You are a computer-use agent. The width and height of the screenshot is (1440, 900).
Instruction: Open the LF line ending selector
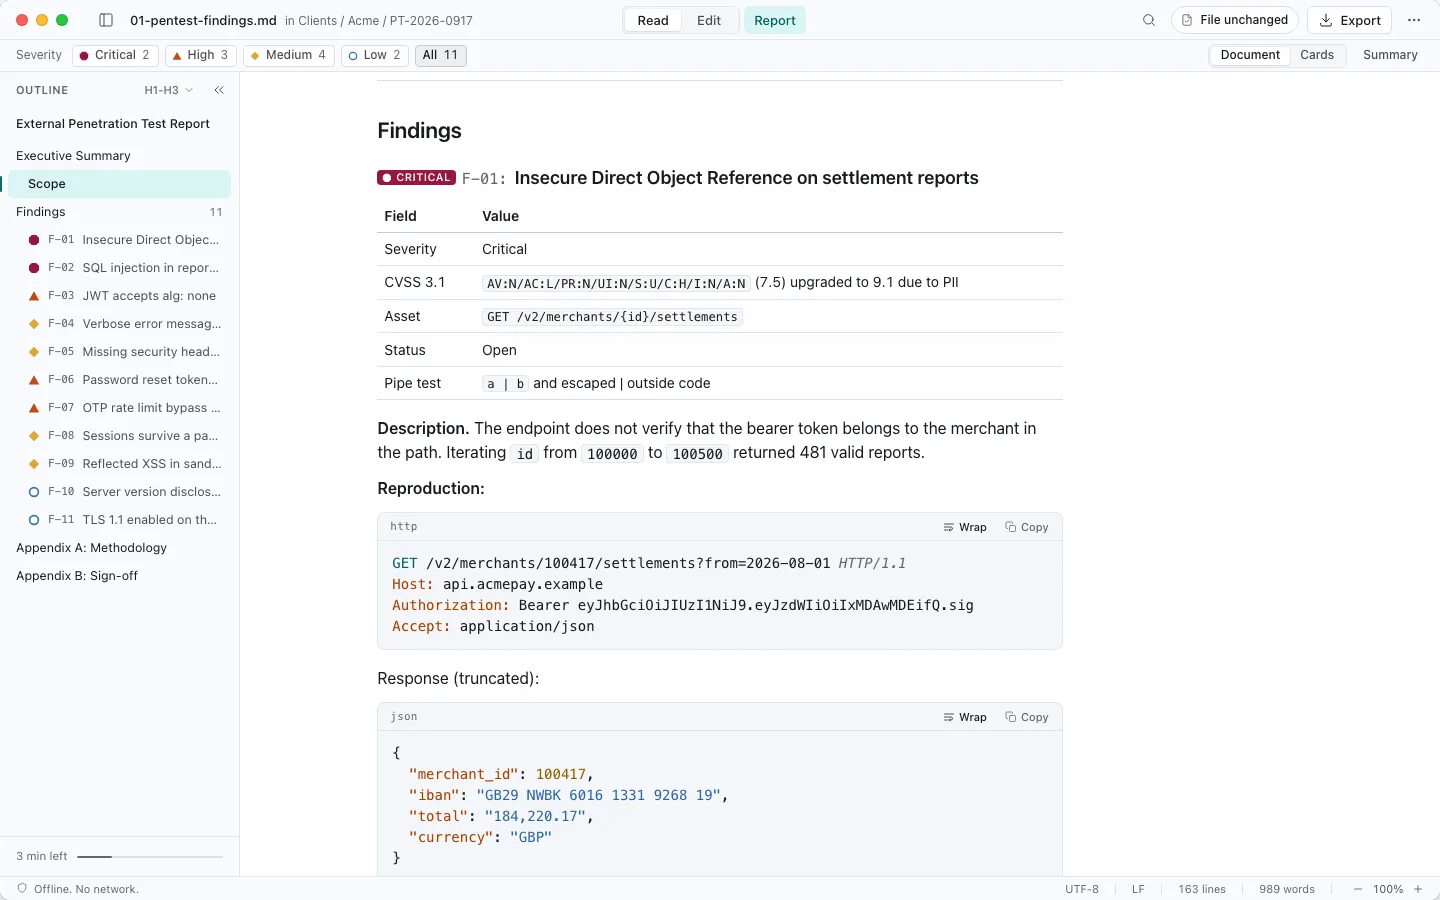coord(1138,889)
